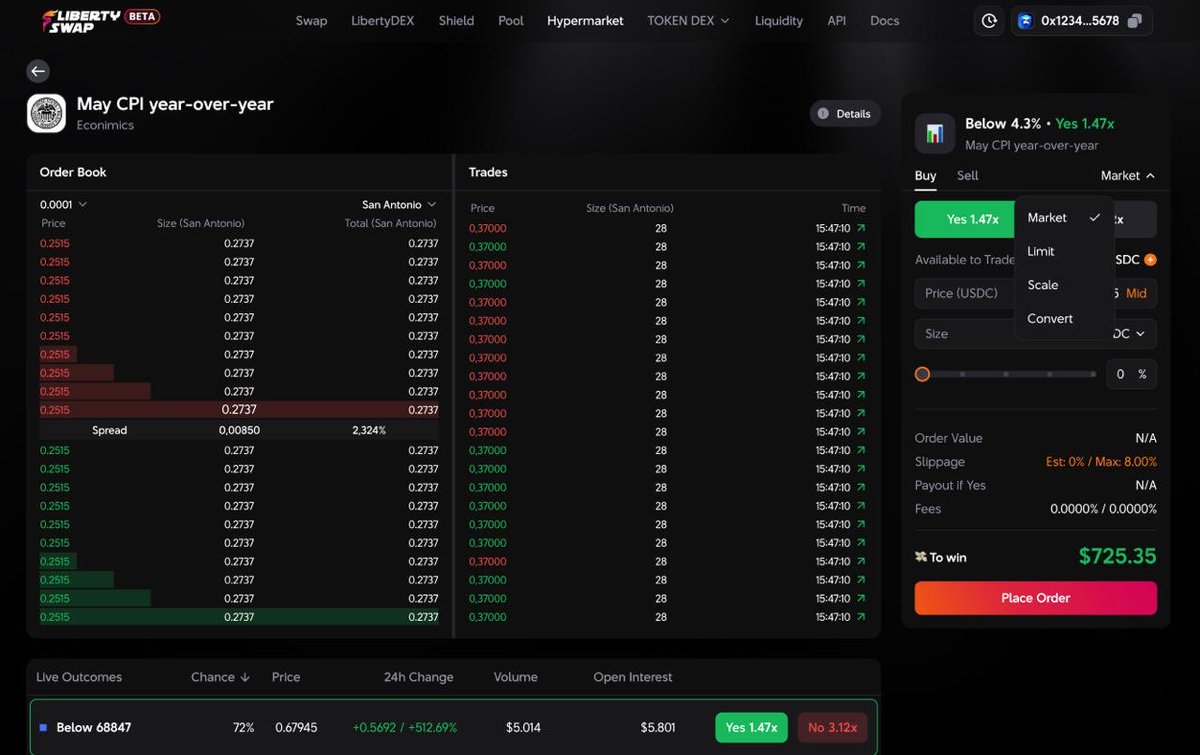This screenshot has width=1200, height=755.
Task: Click the Spread row value 2,324%
Action: (x=369, y=430)
